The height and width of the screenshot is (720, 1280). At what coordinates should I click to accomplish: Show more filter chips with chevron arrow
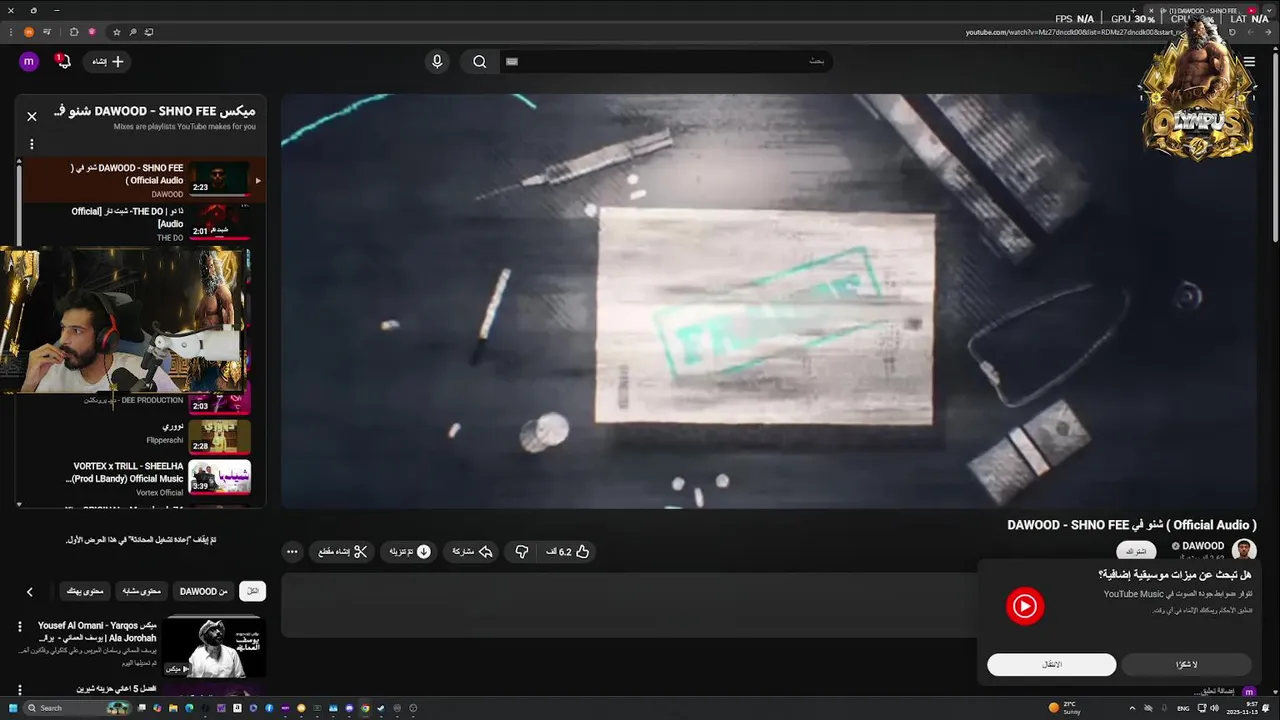30,592
